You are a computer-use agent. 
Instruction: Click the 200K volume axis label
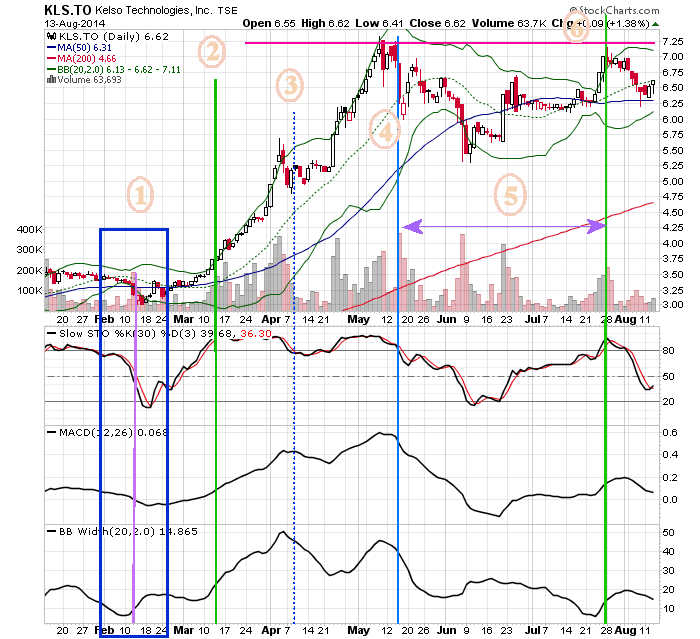pyautogui.click(x=29, y=270)
